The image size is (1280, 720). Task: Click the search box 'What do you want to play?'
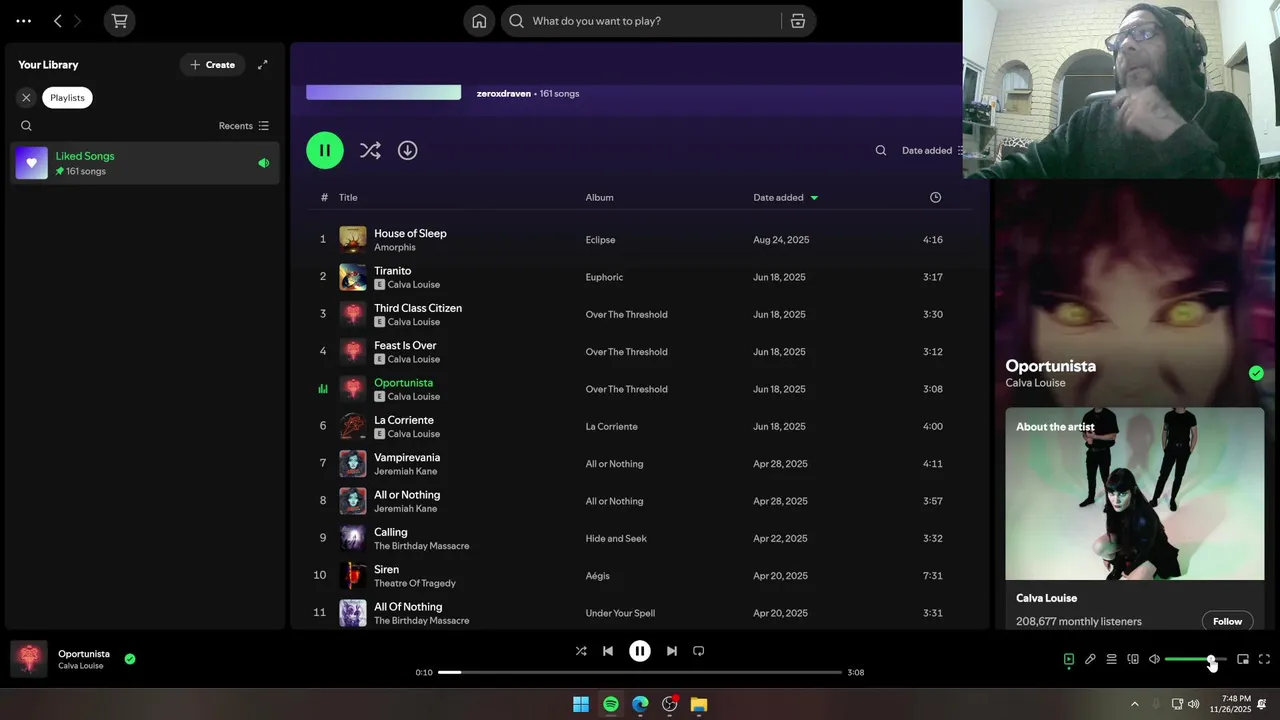click(x=641, y=21)
